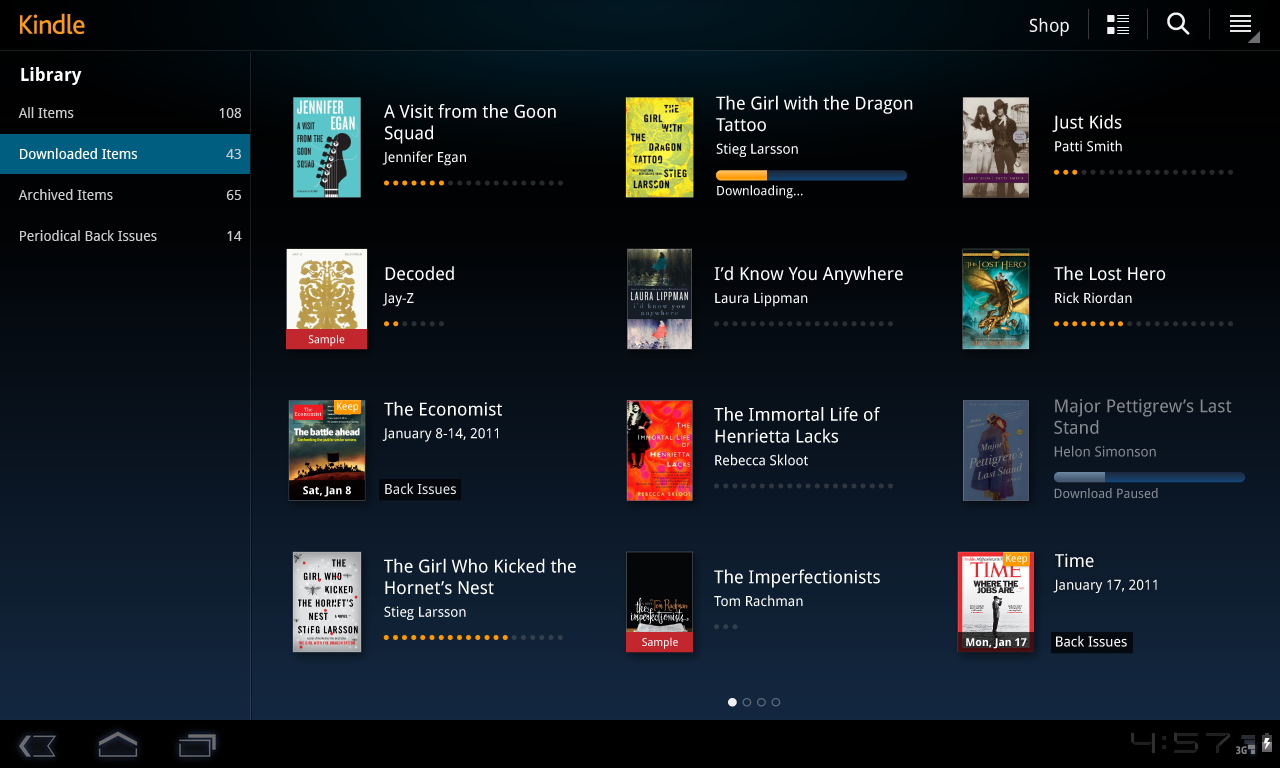Screen dimensions: 1280x768
Task: Select Downloaded Items filter
Action: 125,154
